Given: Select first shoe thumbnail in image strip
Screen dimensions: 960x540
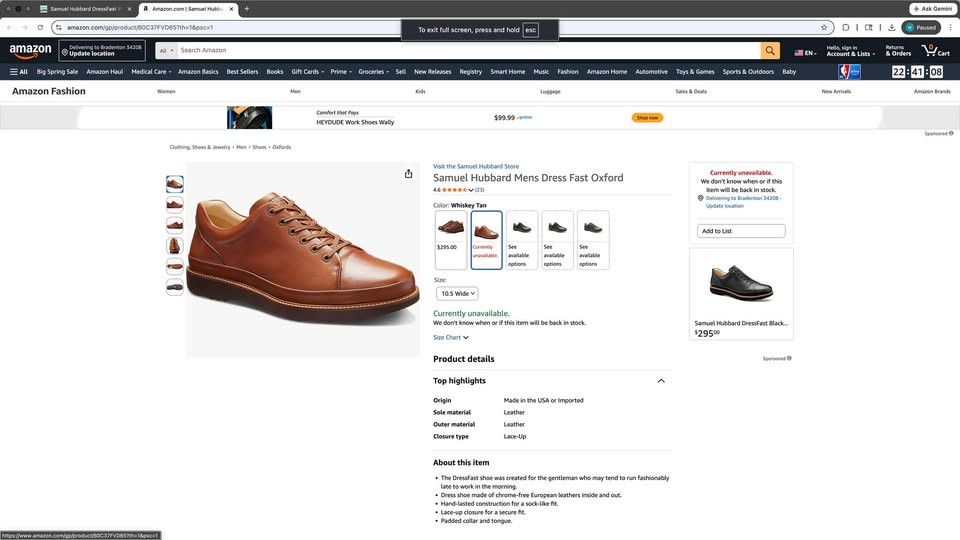Looking at the screenshot, I should point(174,184).
